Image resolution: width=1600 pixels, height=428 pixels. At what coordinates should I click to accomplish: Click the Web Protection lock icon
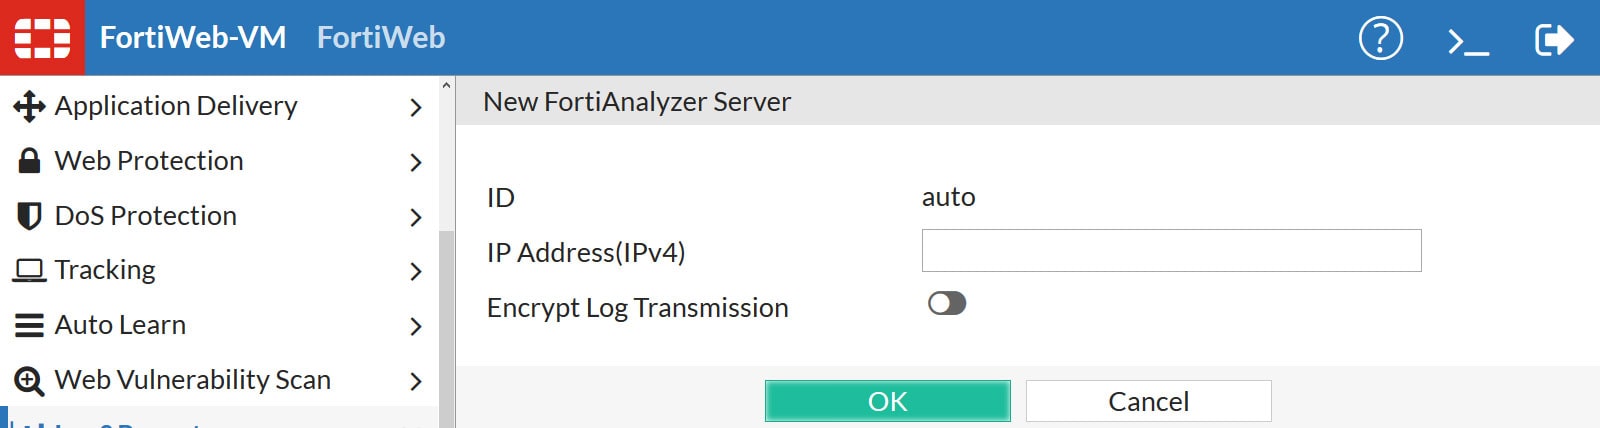click(x=29, y=161)
